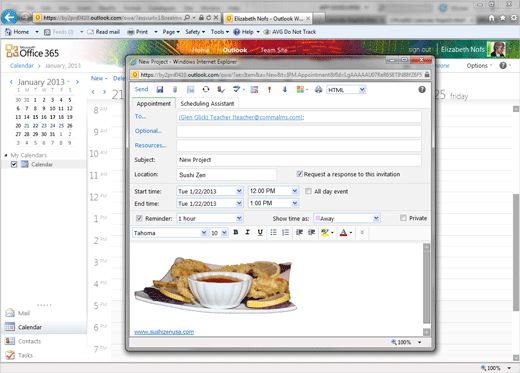
Task: Click the recurrence circular arrows icon
Action: coord(206,89)
